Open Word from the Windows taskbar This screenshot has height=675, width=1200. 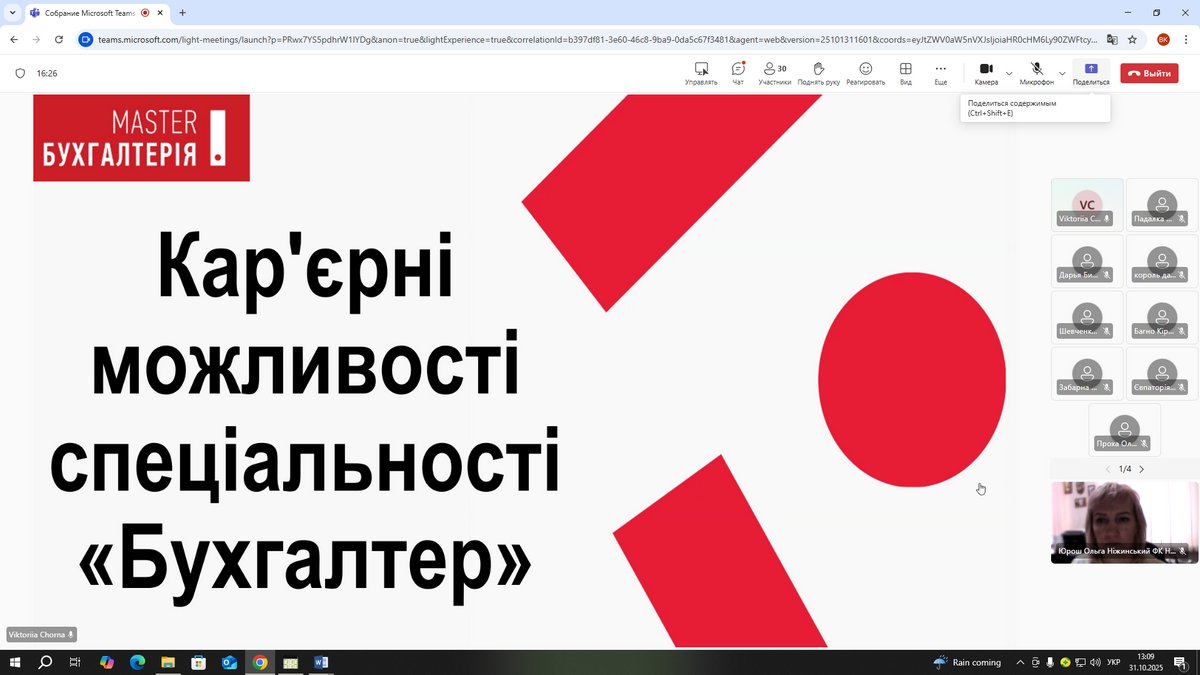tap(321, 662)
